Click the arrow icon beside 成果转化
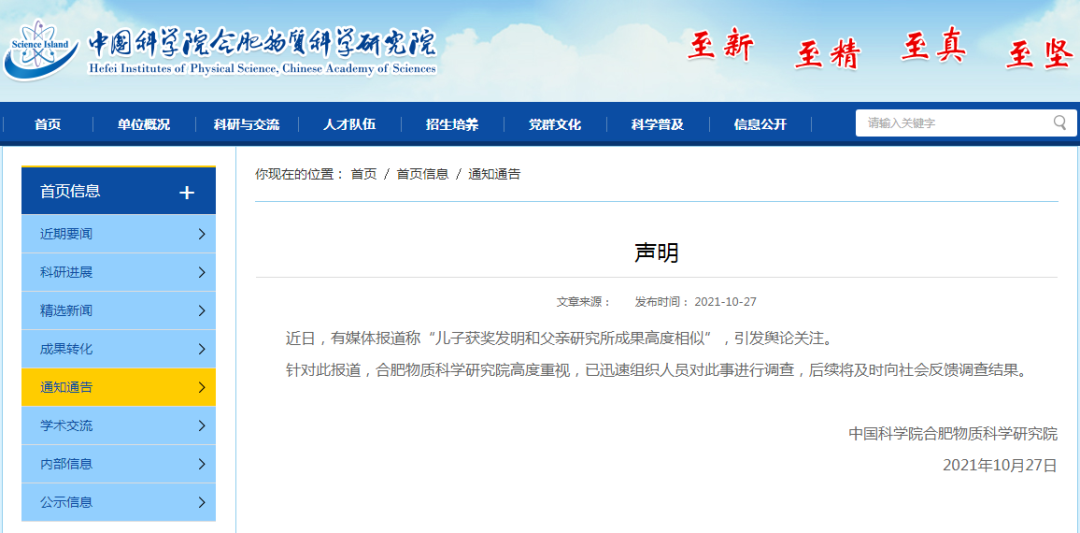 pyautogui.click(x=201, y=349)
